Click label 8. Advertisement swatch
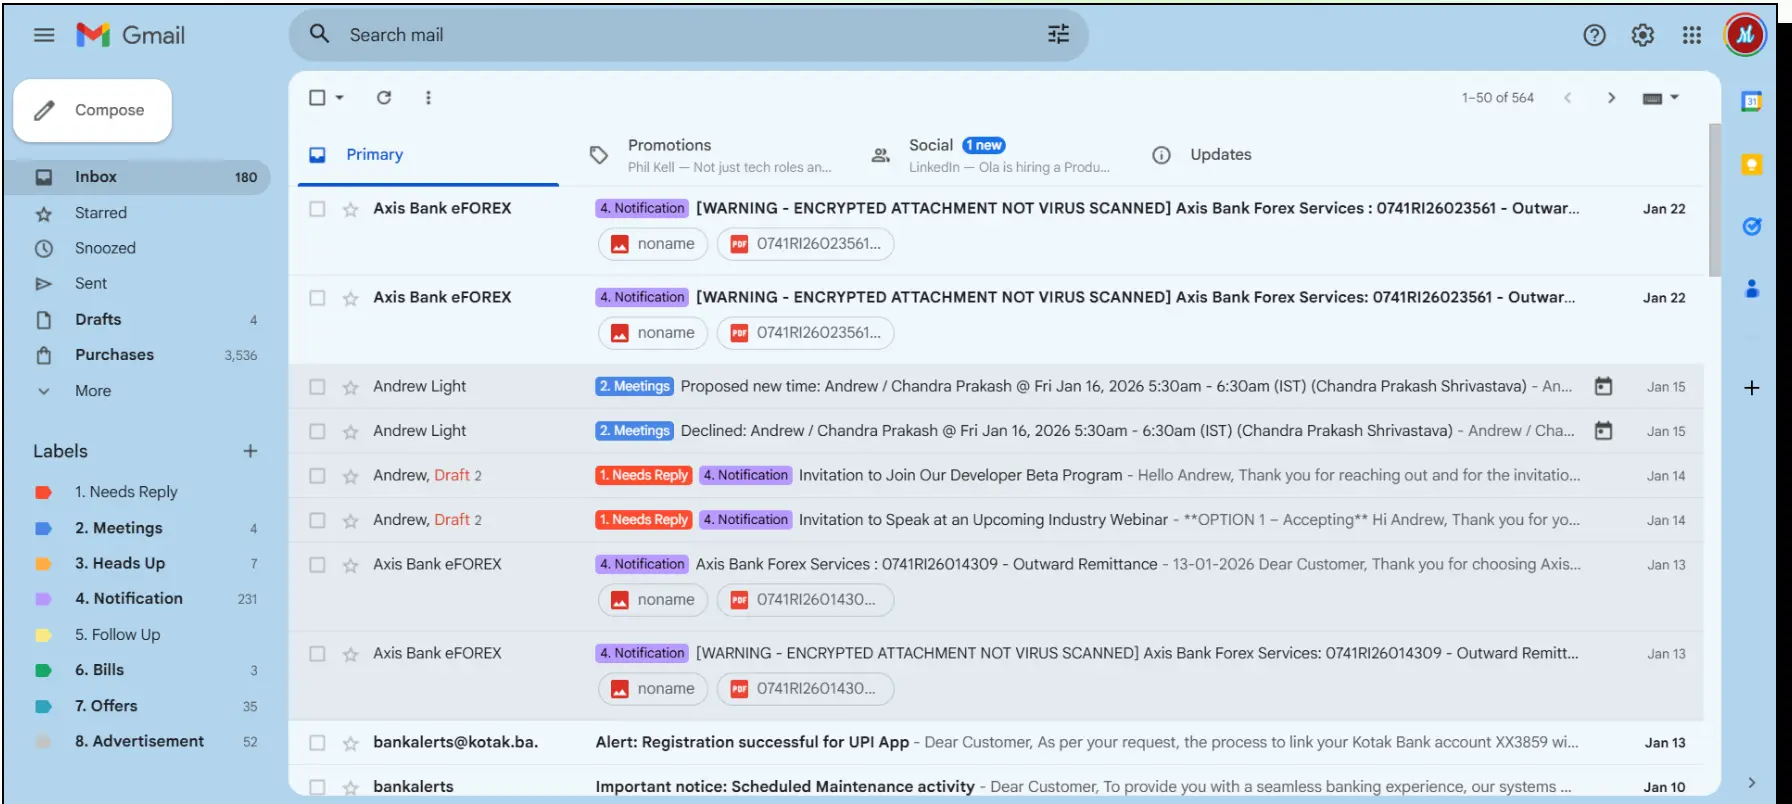 tap(43, 742)
